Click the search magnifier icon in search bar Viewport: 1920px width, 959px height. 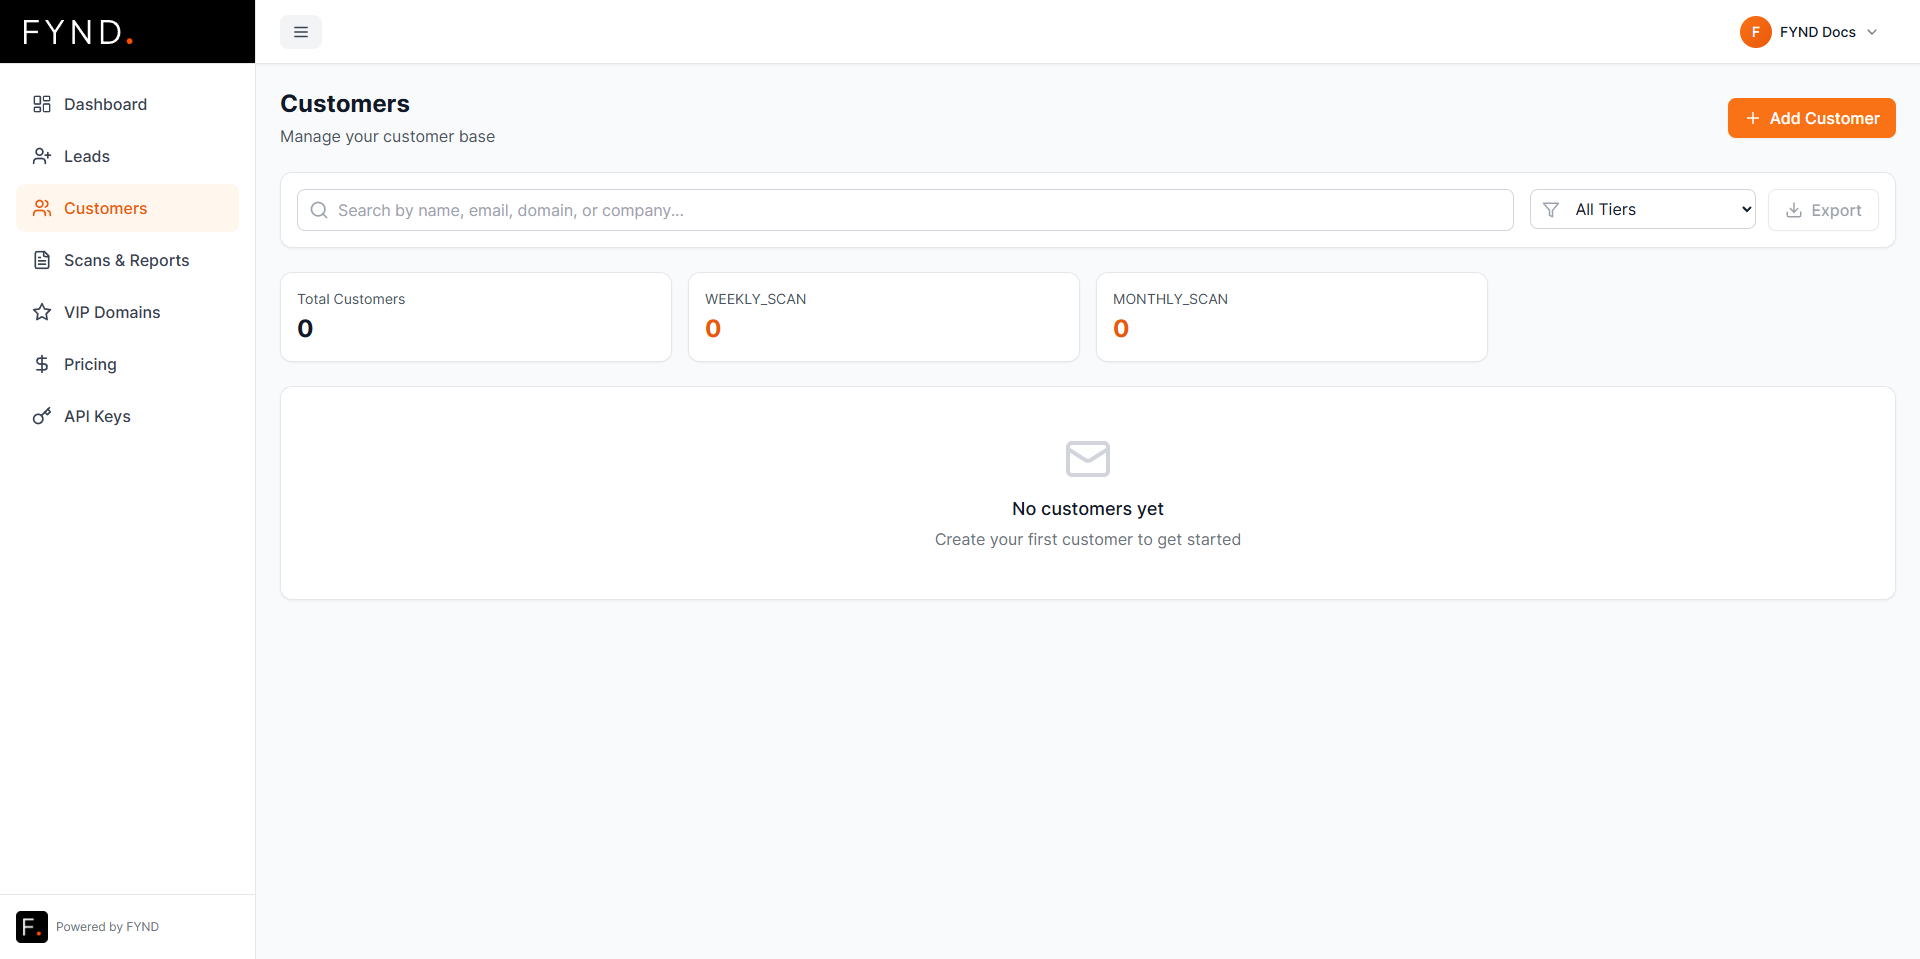pos(319,210)
